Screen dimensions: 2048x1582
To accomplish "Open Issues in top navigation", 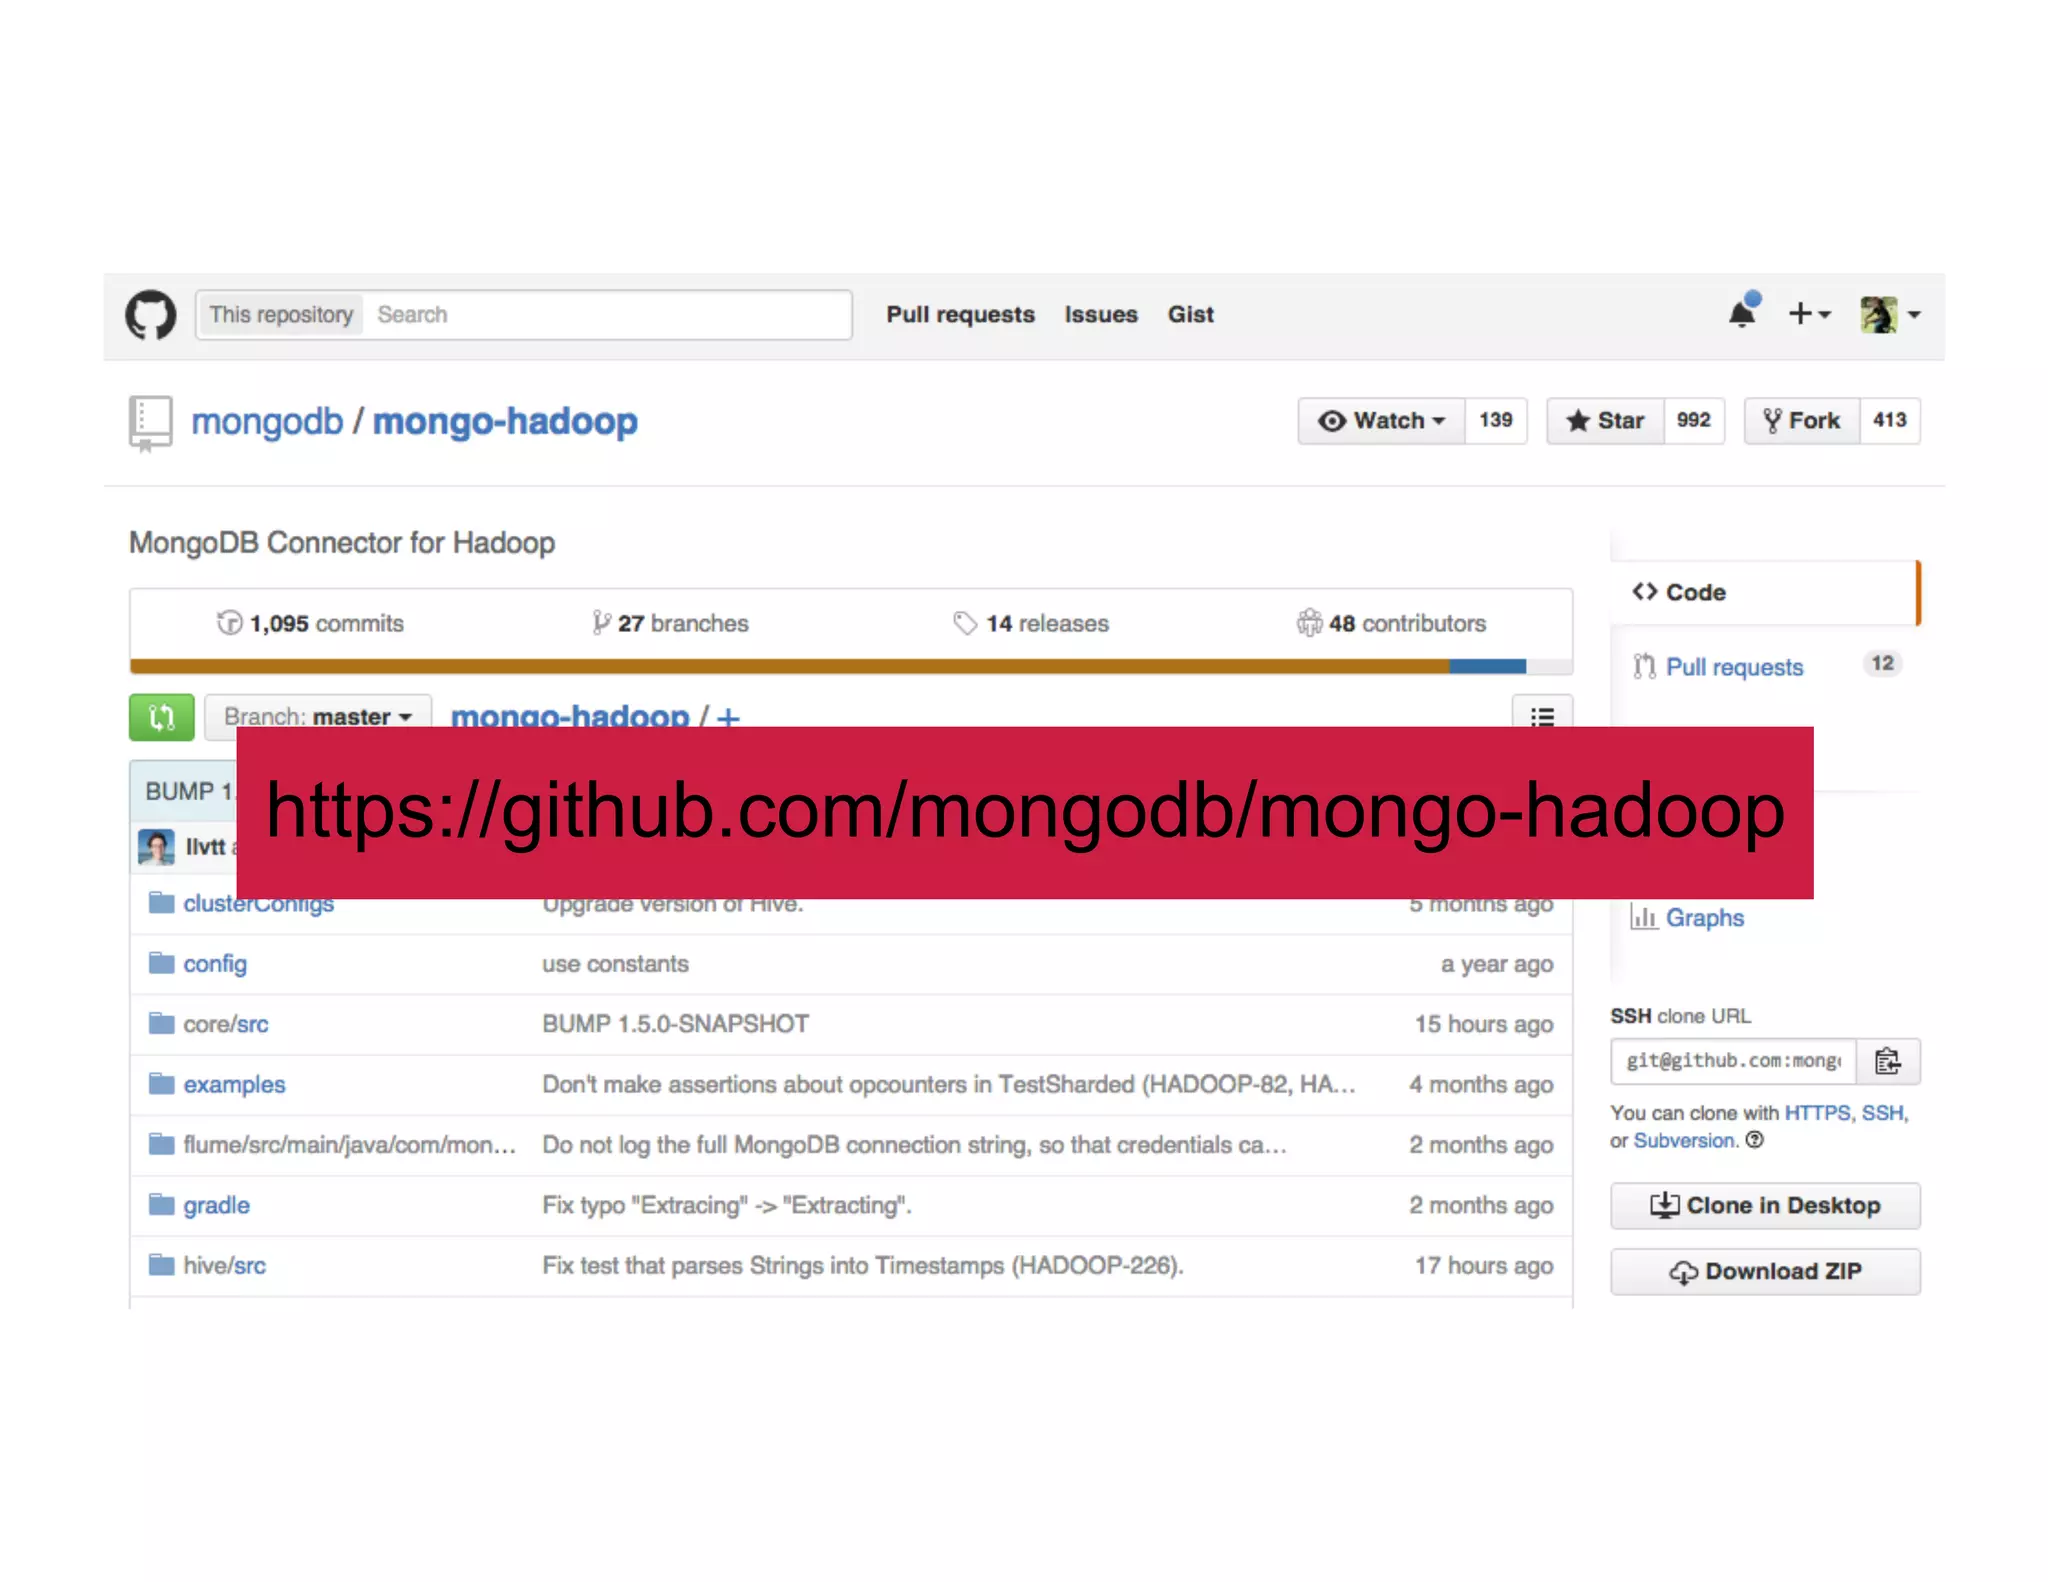I will coord(1101,315).
